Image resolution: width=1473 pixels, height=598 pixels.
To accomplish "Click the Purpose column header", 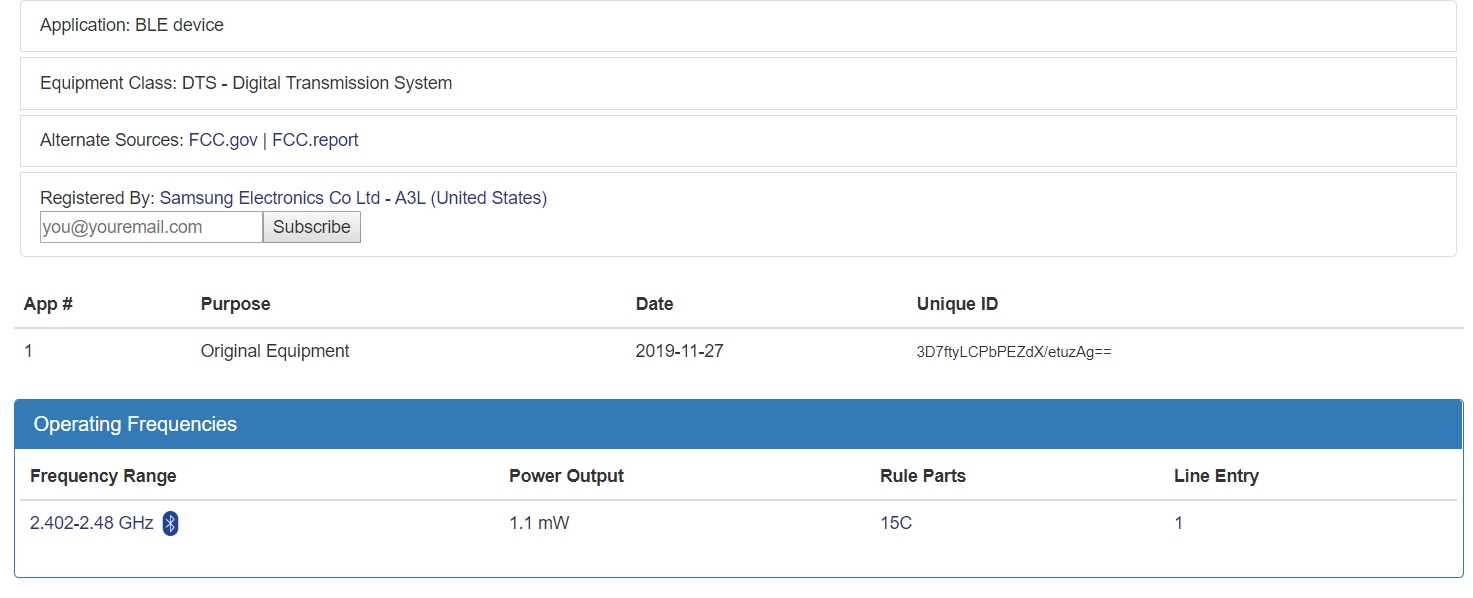I will click(x=235, y=304).
